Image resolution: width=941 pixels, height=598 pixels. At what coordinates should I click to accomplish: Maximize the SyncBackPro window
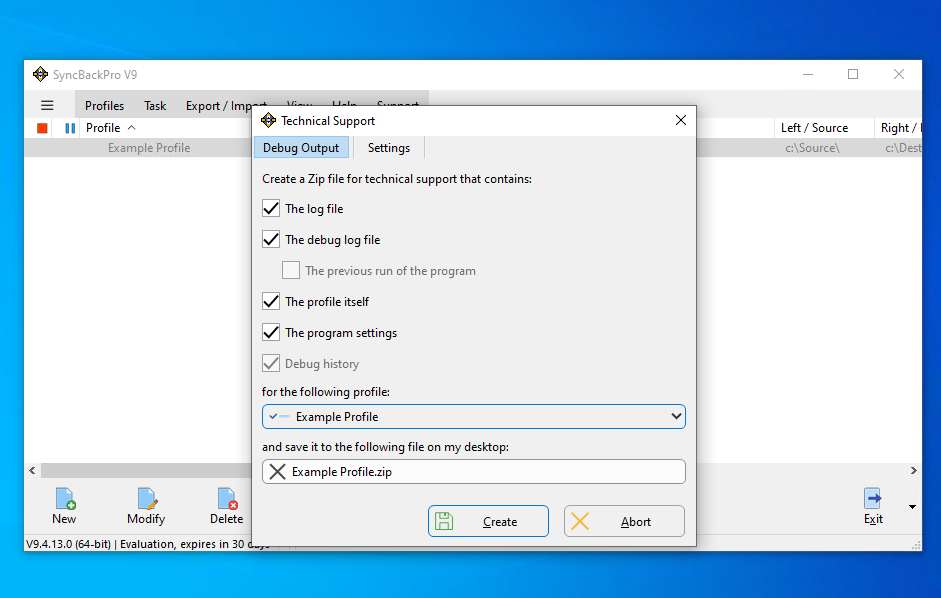click(x=853, y=74)
